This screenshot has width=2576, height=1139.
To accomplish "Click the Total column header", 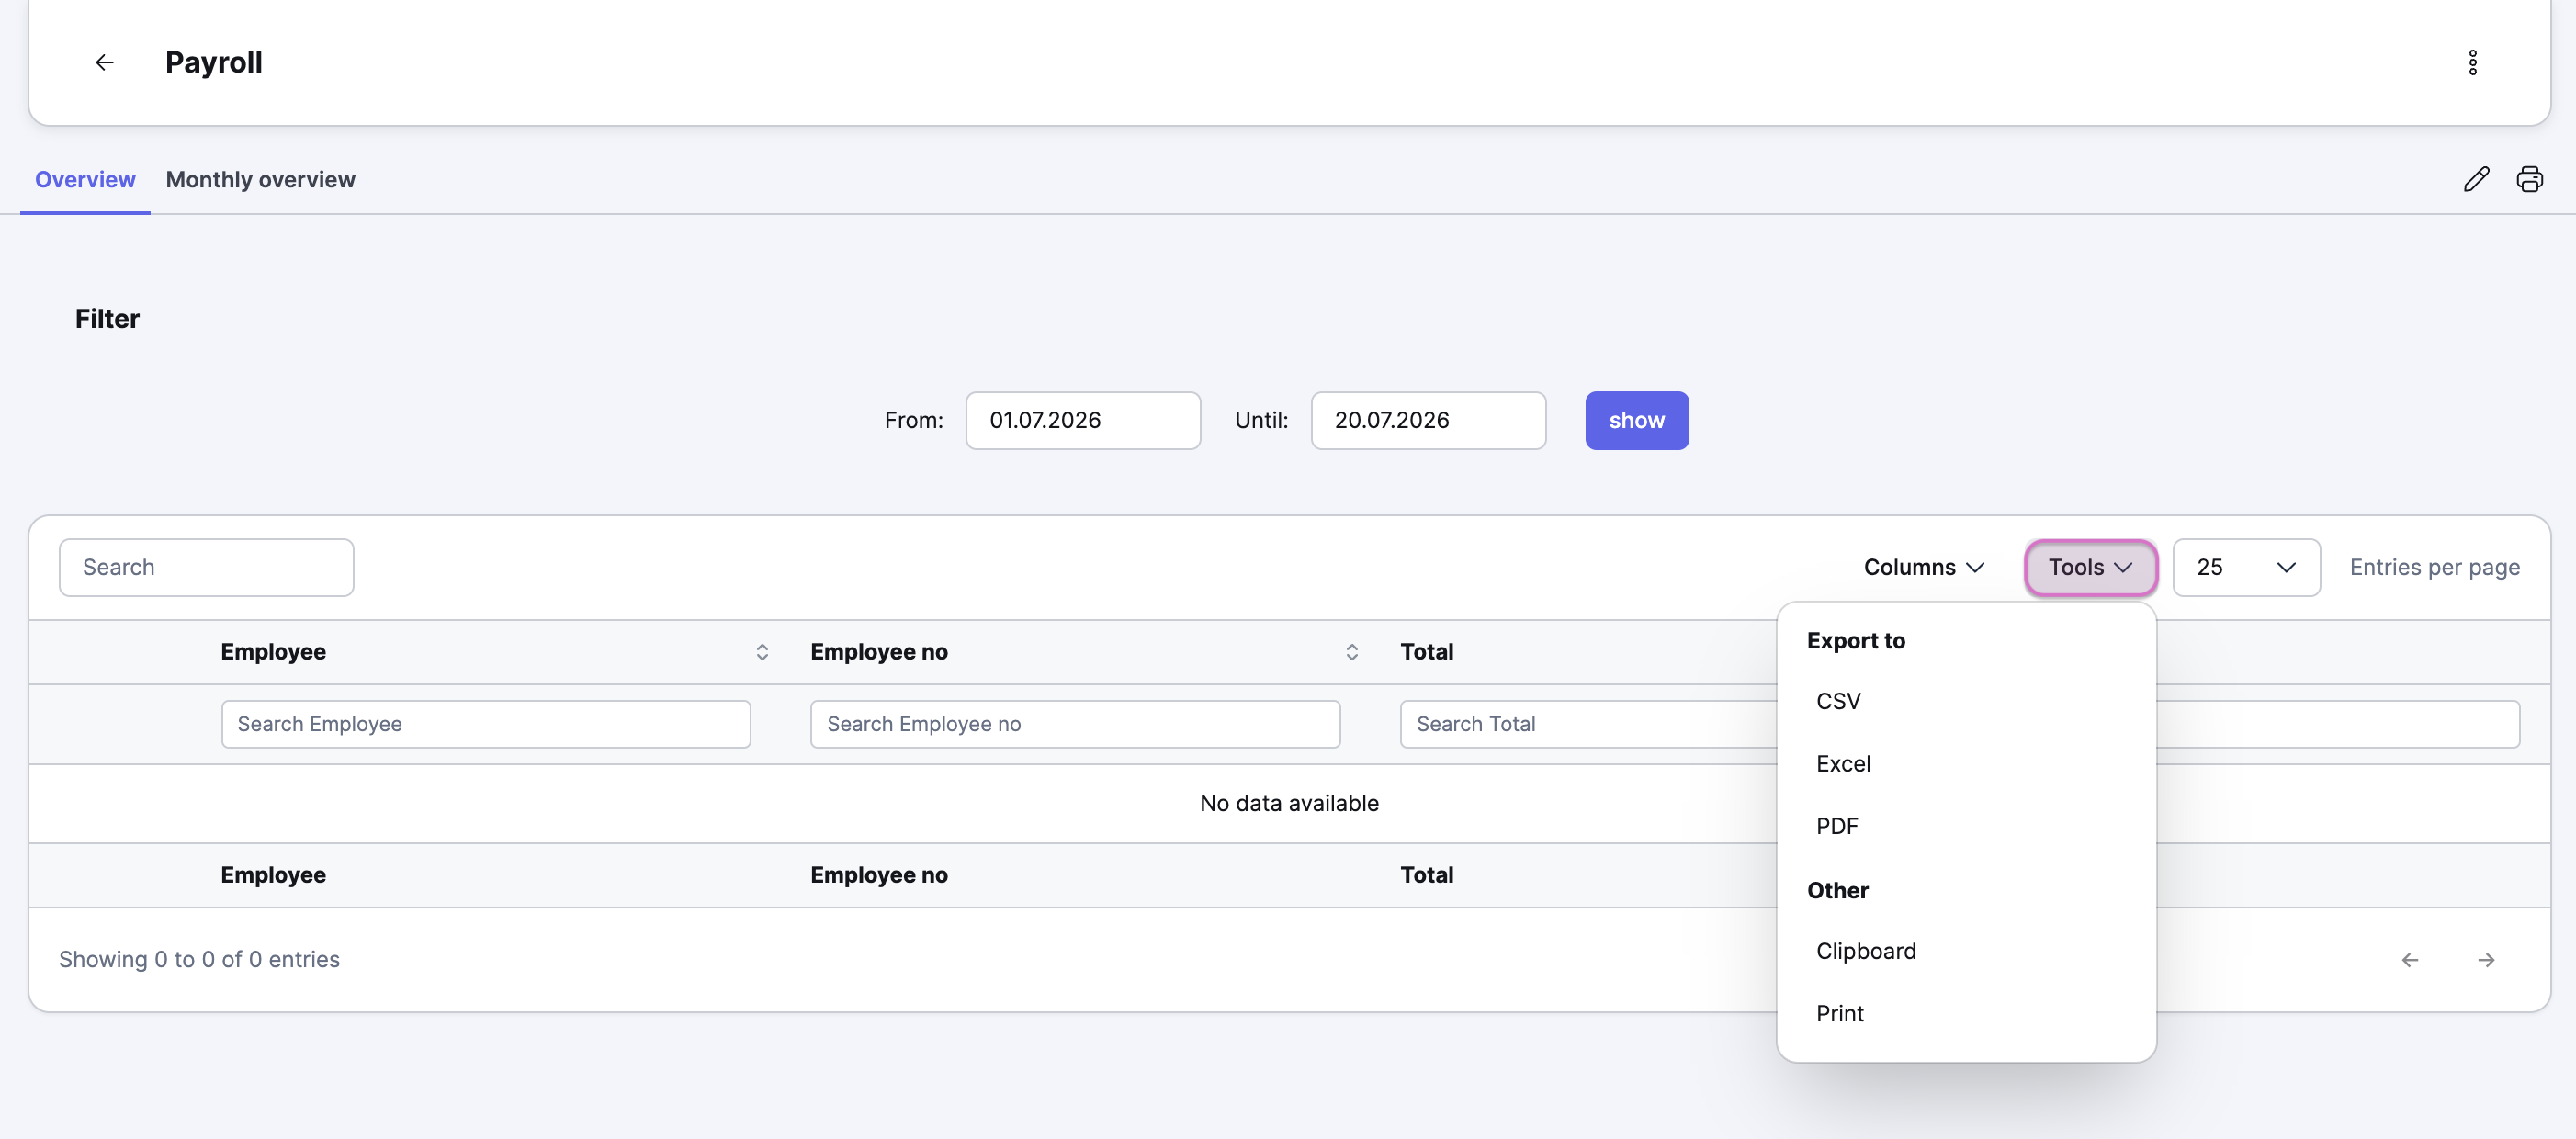I will [x=1426, y=652].
